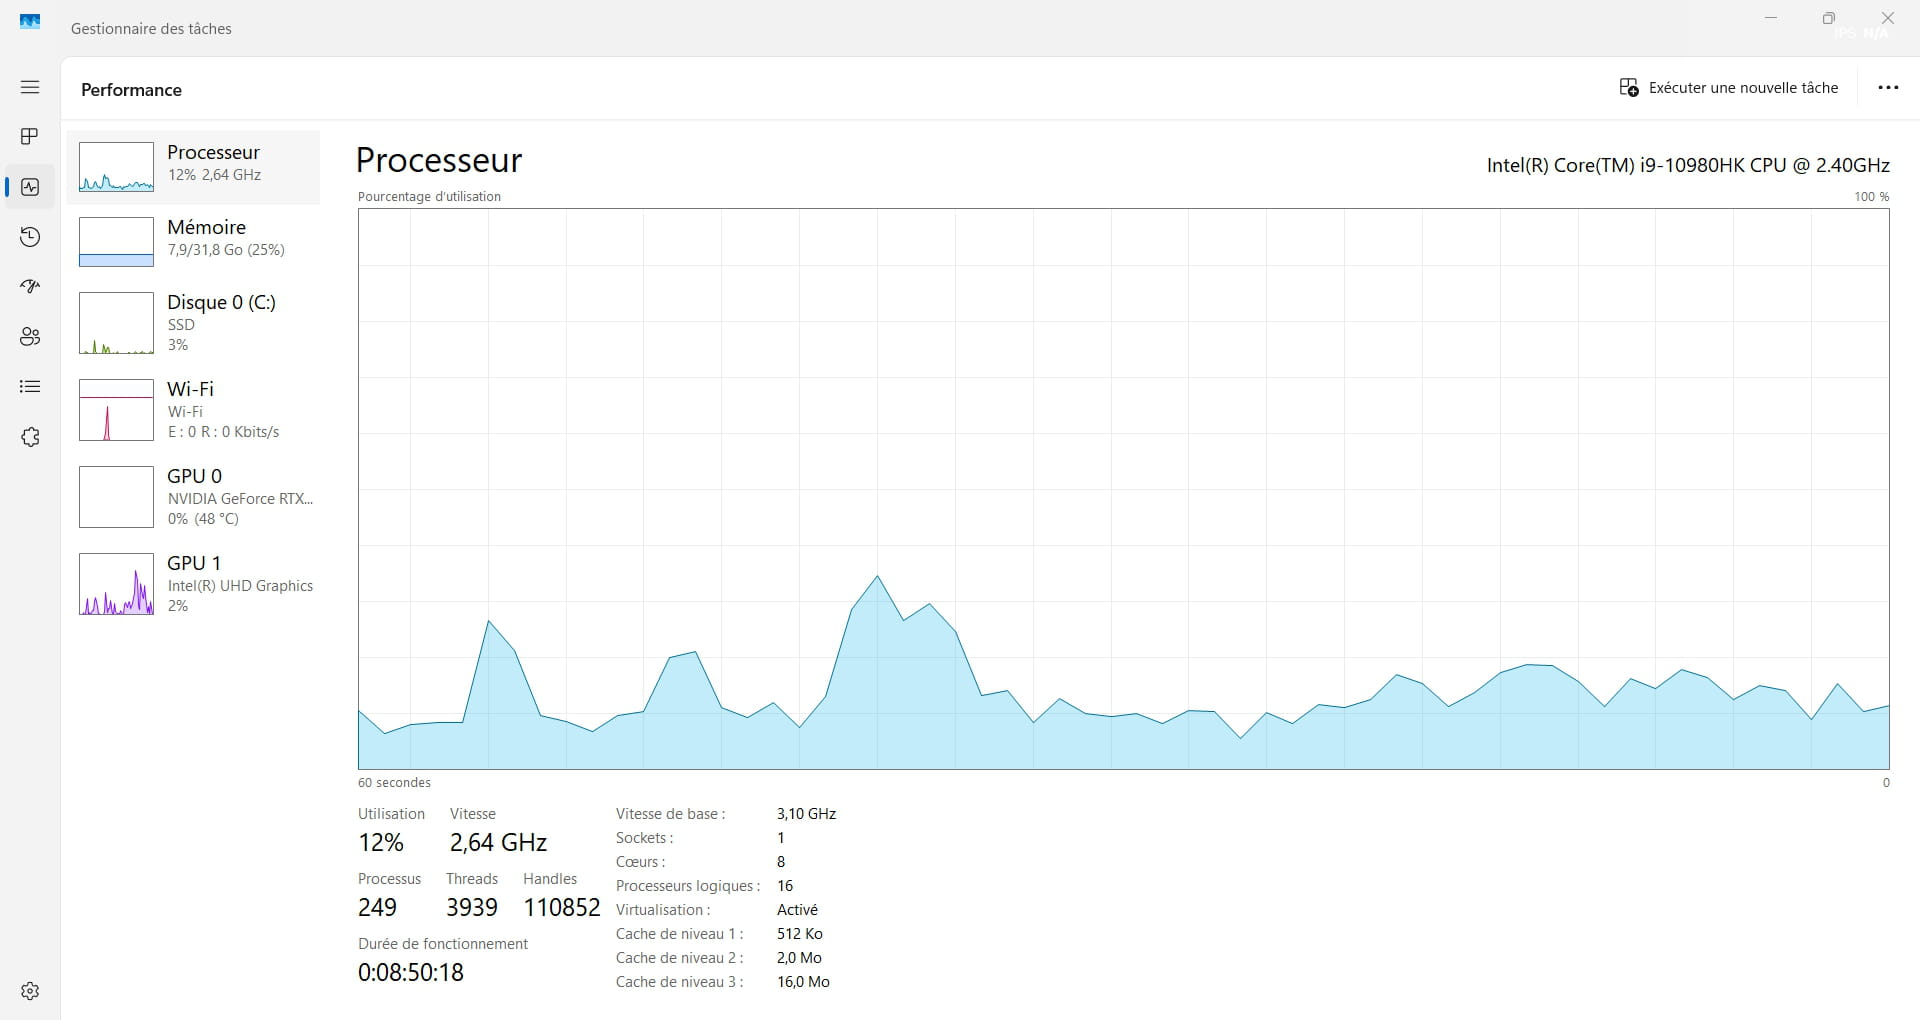Image resolution: width=1920 pixels, height=1020 pixels.
Task: Close the Task Manager window
Action: [x=1888, y=18]
